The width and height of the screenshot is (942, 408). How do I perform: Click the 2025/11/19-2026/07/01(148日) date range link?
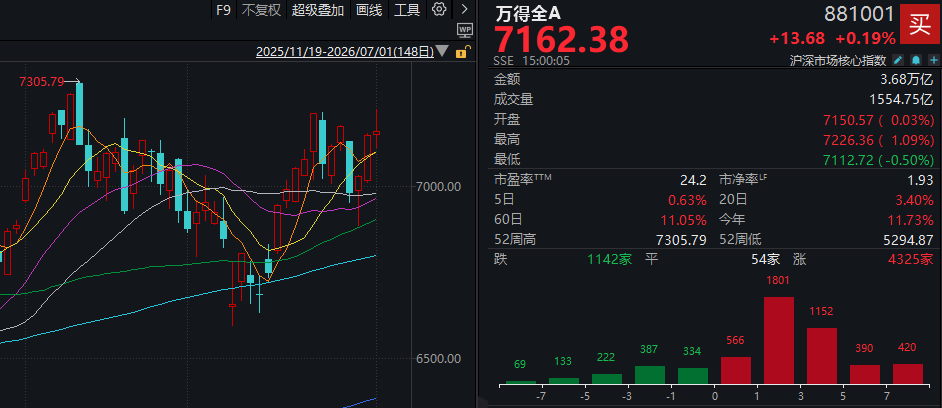coord(345,52)
